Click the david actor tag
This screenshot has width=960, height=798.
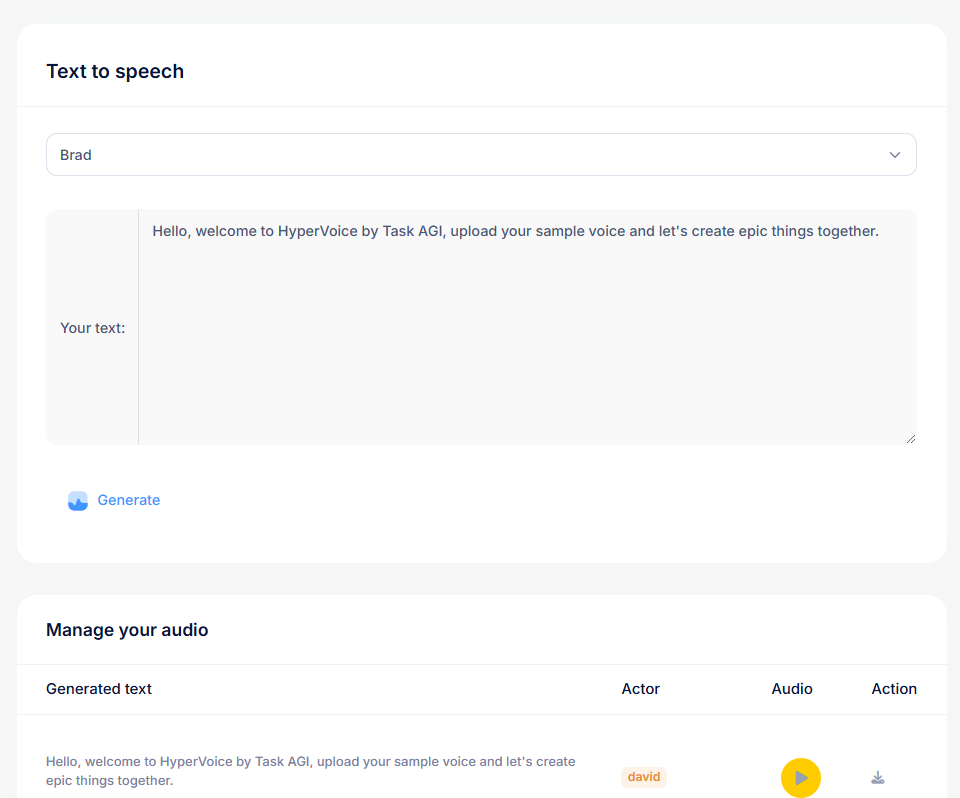(x=644, y=777)
